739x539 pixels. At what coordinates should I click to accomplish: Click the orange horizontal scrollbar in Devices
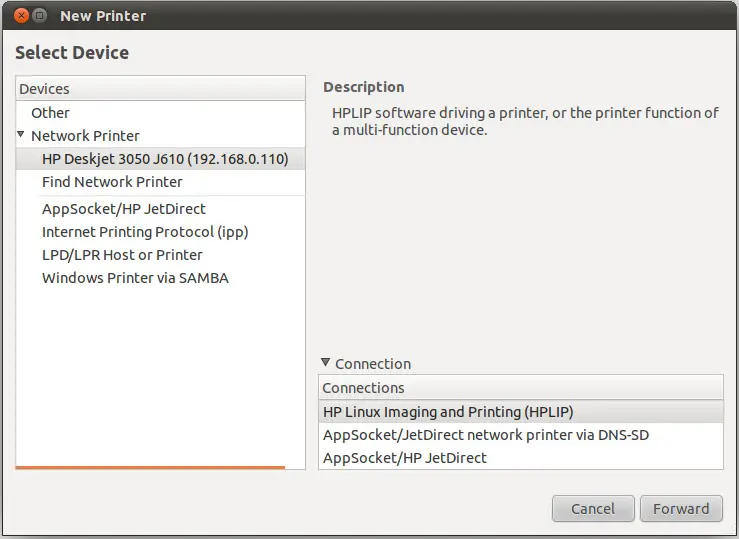pos(150,466)
